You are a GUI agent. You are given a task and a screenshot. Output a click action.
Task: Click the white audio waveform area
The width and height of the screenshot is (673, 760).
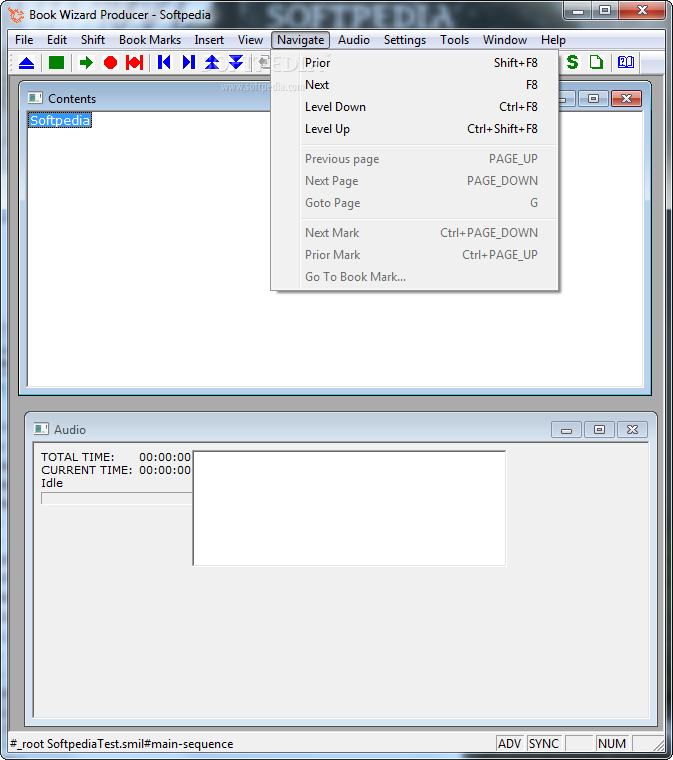pos(349,508)
